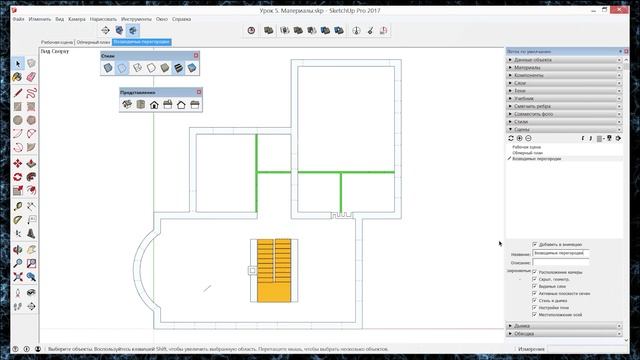Expand the 'Слои' tray panel
This screenshot has width=640, height=360.
pos(564,83)
